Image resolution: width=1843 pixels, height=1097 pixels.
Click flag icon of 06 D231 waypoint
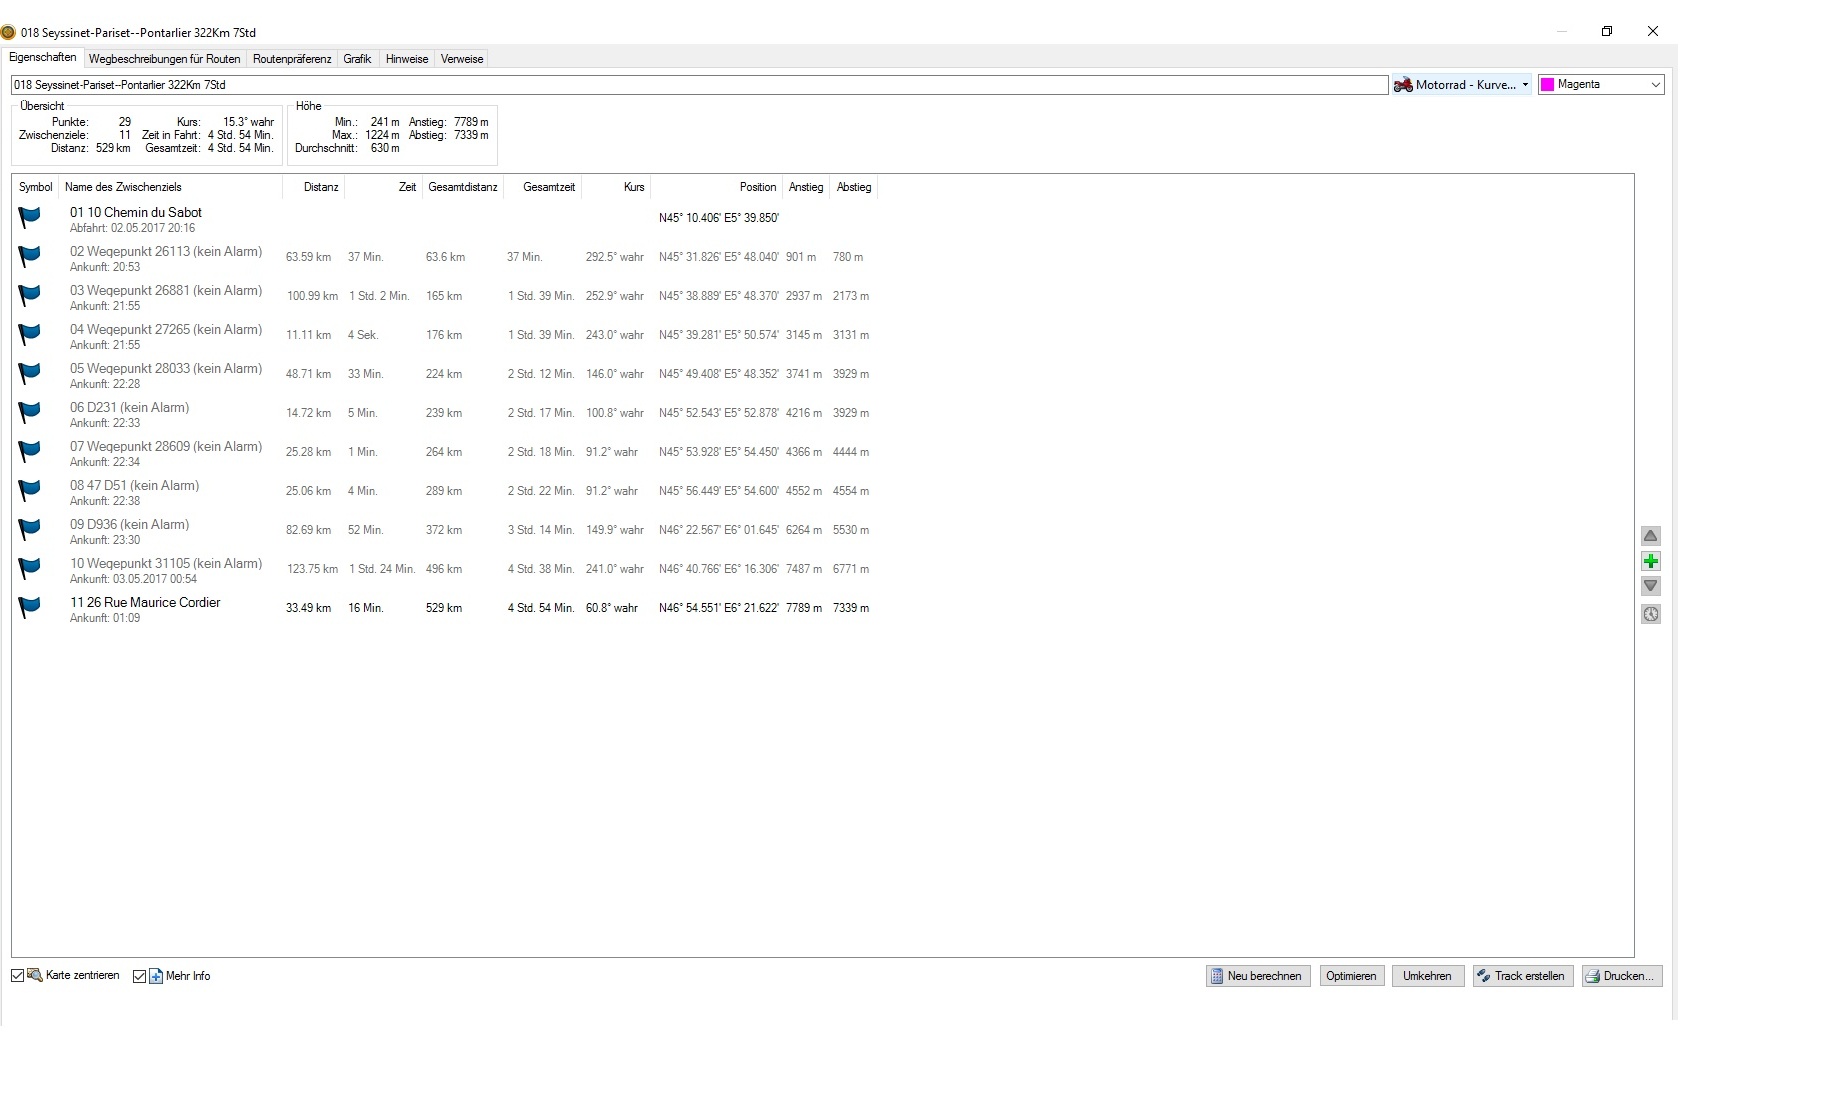tap(30, 412)
